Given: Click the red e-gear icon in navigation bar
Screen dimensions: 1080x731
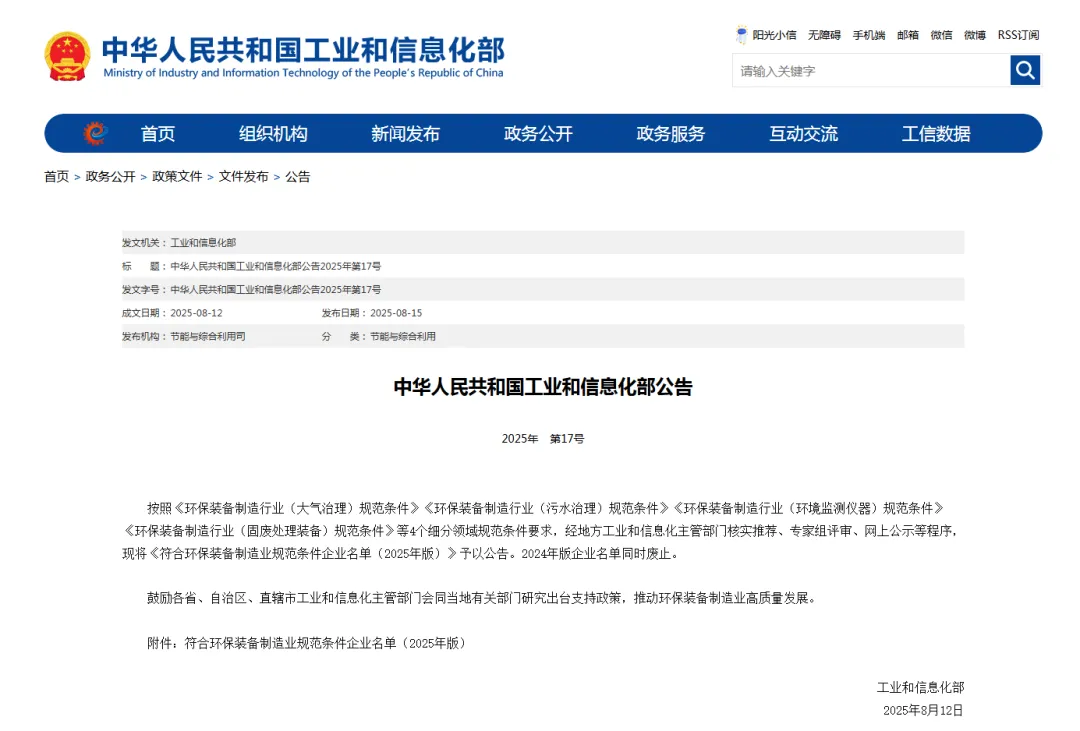Looking at the screenshot, I should (x=95, y=133).
